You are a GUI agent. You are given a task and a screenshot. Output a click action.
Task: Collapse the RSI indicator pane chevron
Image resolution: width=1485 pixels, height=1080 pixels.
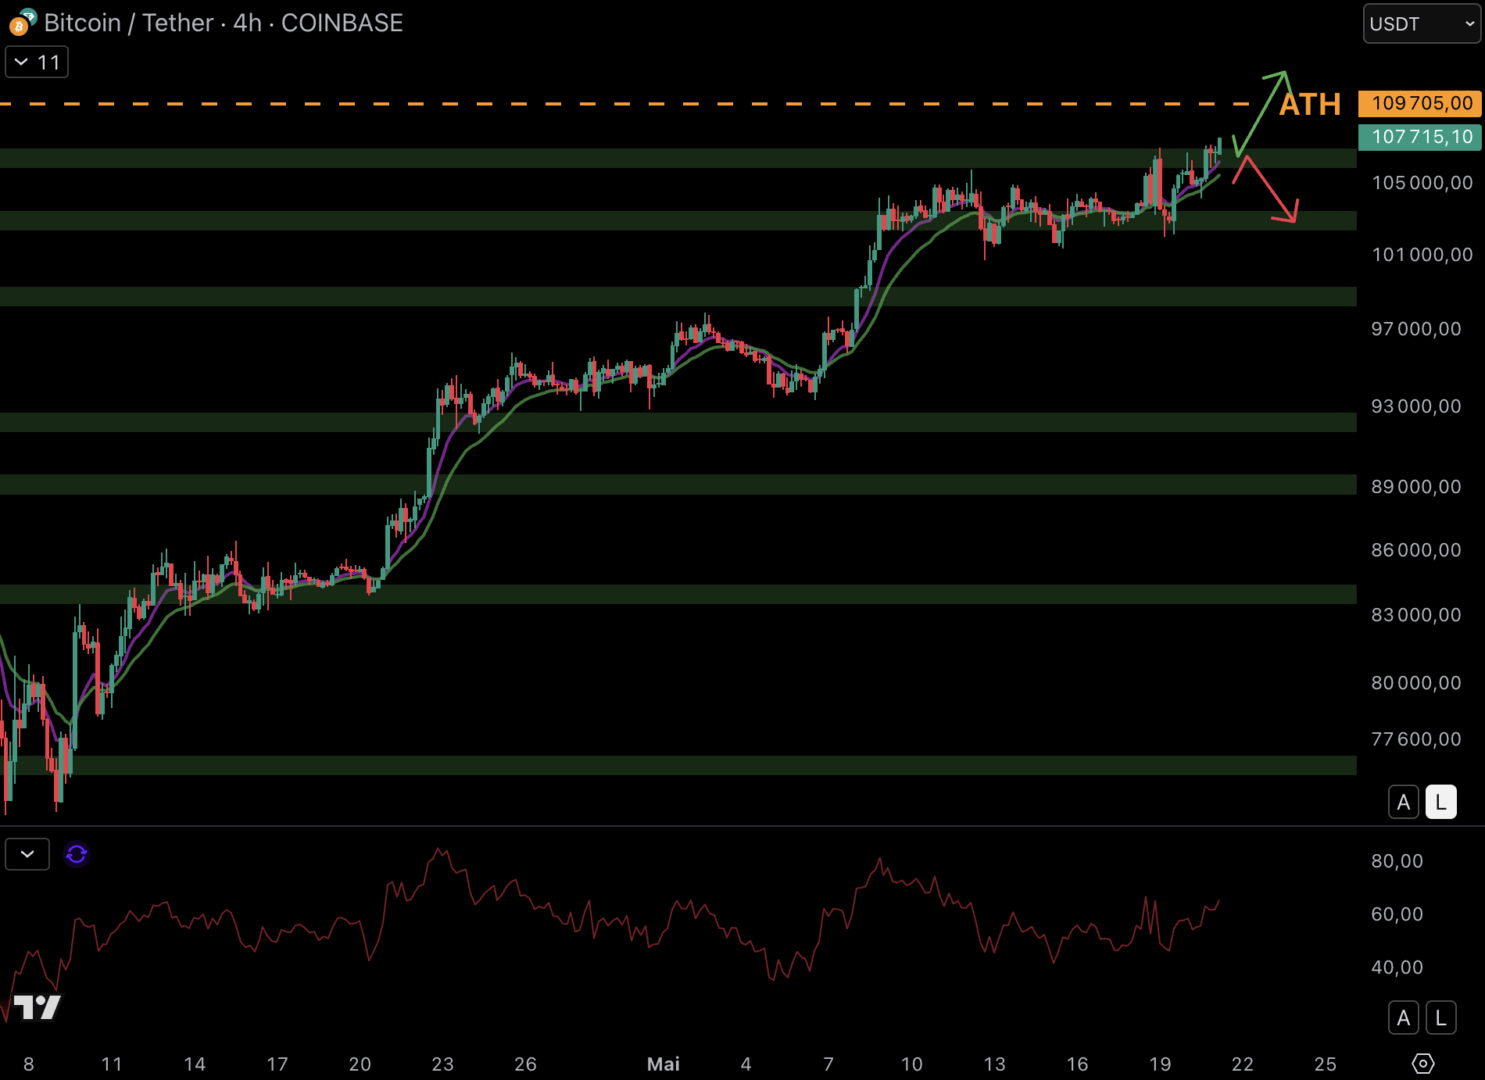[x=27, y=854]
